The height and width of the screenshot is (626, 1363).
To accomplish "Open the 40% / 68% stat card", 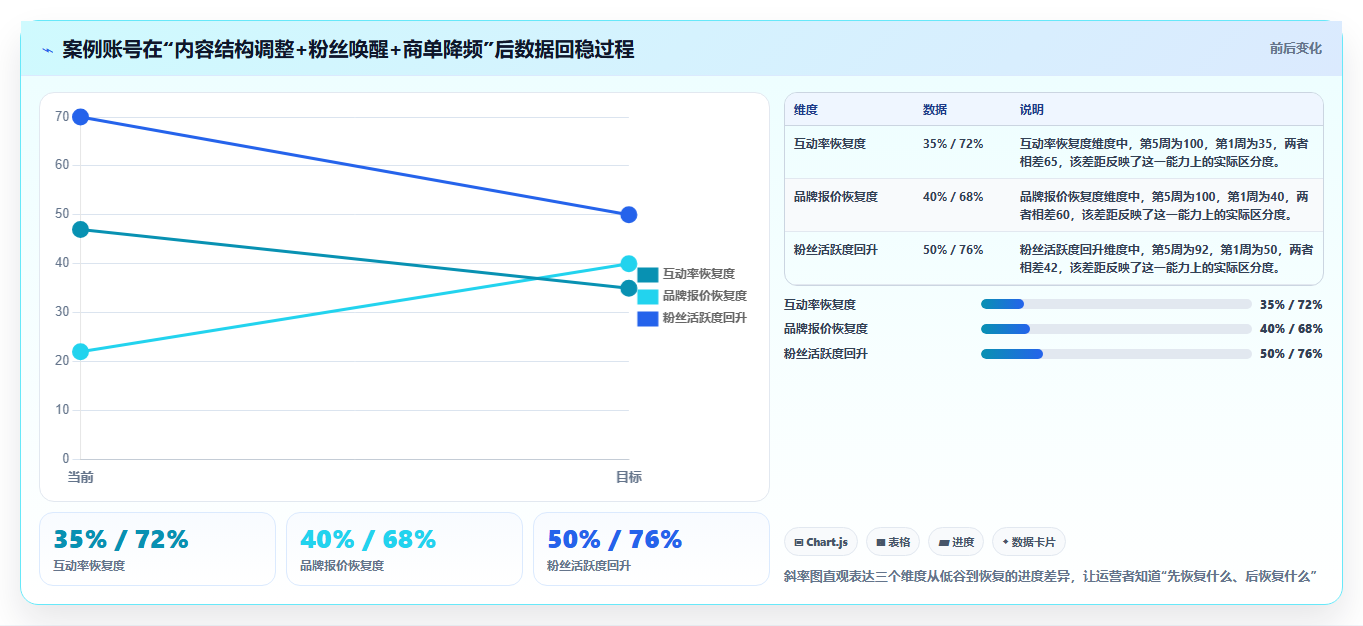I will coord(404,549).
